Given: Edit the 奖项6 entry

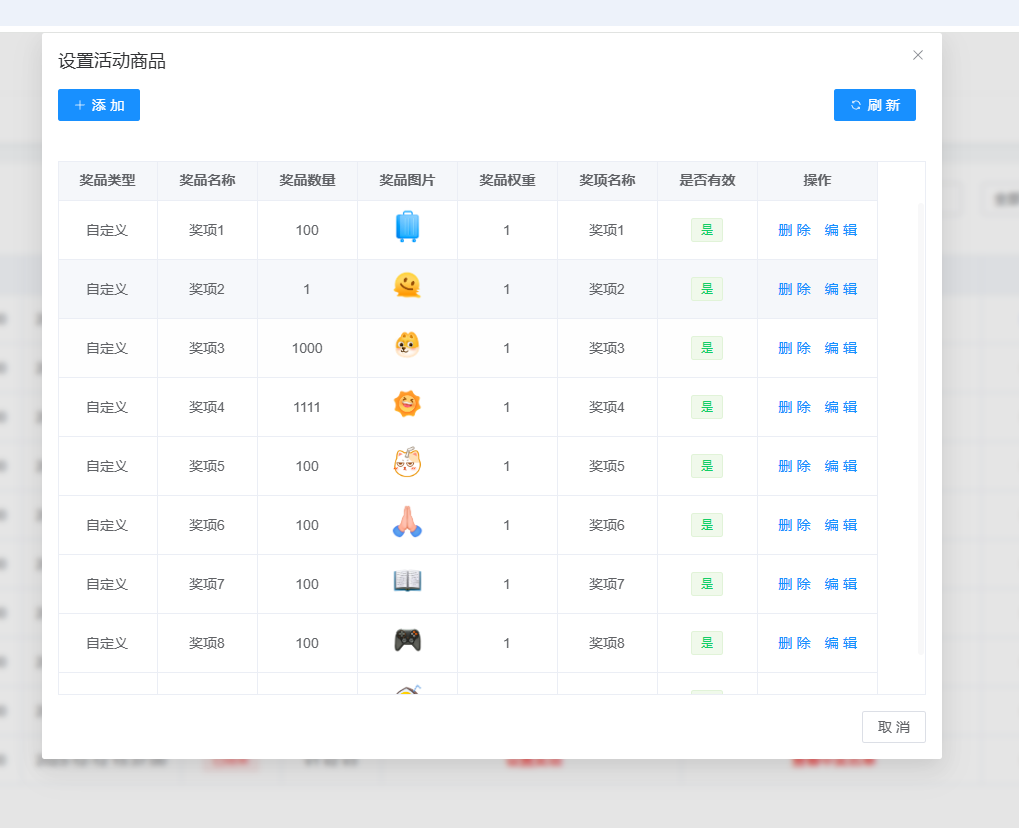Looking at the screenshot, I should [x=840, y=525].
